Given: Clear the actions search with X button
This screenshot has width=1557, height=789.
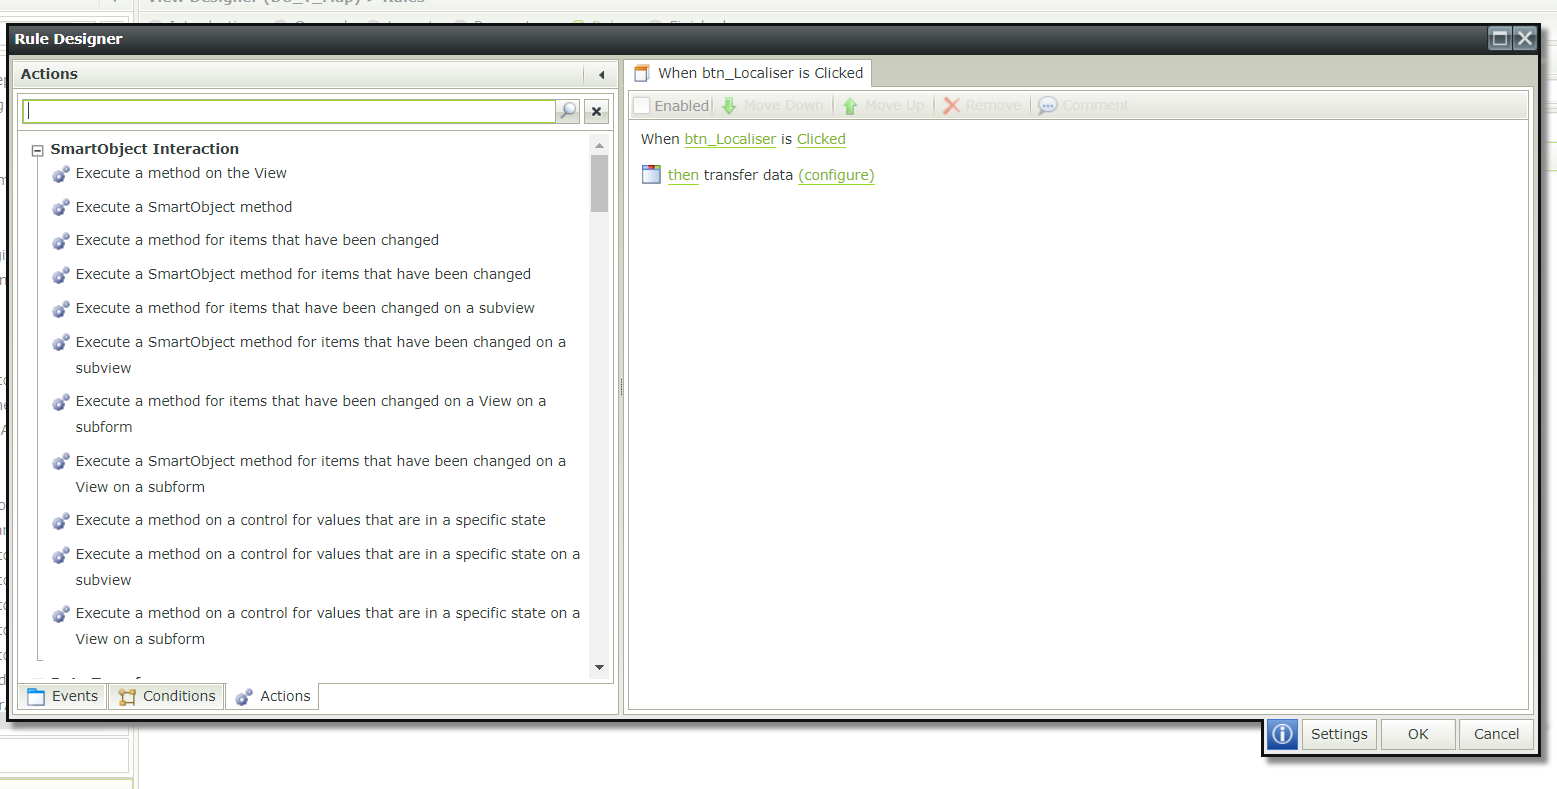Looking at the screenshot, I should point(596,111).
